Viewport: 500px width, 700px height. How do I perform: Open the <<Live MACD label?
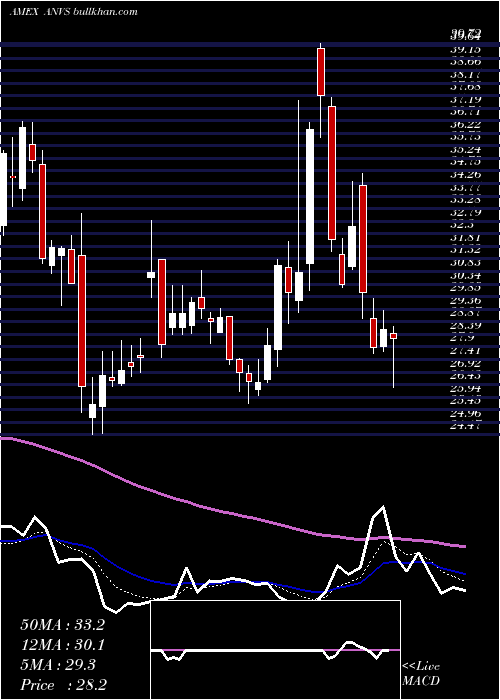pyautogui.click(x=421, y=674)
